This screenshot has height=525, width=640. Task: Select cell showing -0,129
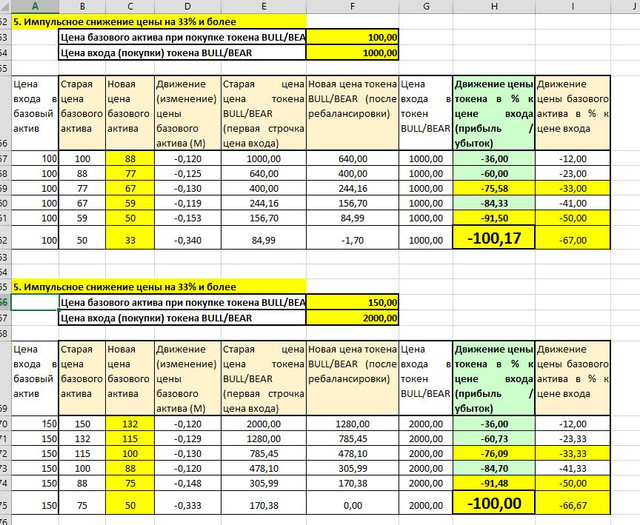188,439
